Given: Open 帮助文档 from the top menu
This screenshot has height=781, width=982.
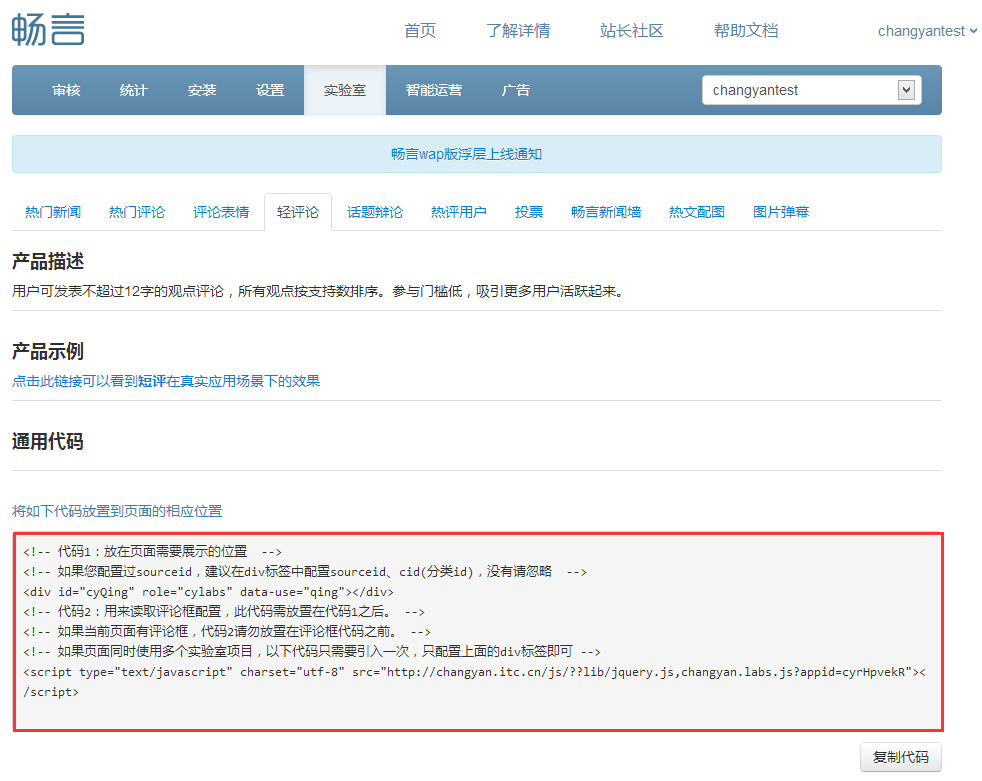Looking at the screenshot, I should point(746,31).
